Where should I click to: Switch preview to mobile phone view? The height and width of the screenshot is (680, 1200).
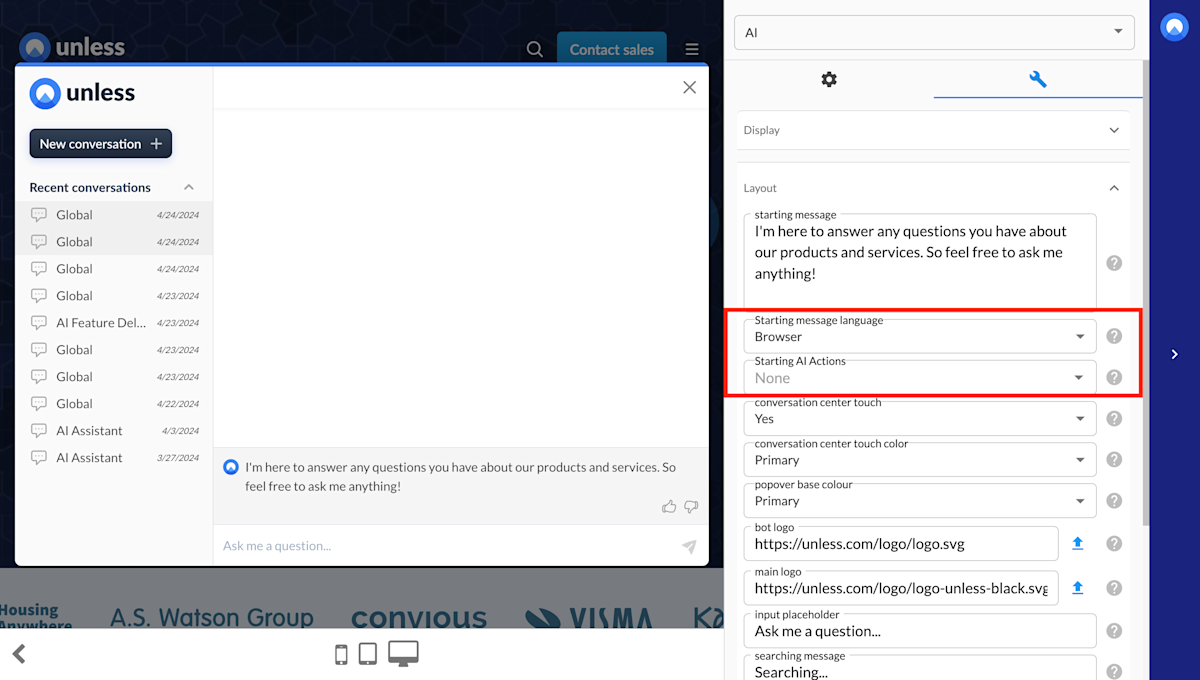(341, 653)
